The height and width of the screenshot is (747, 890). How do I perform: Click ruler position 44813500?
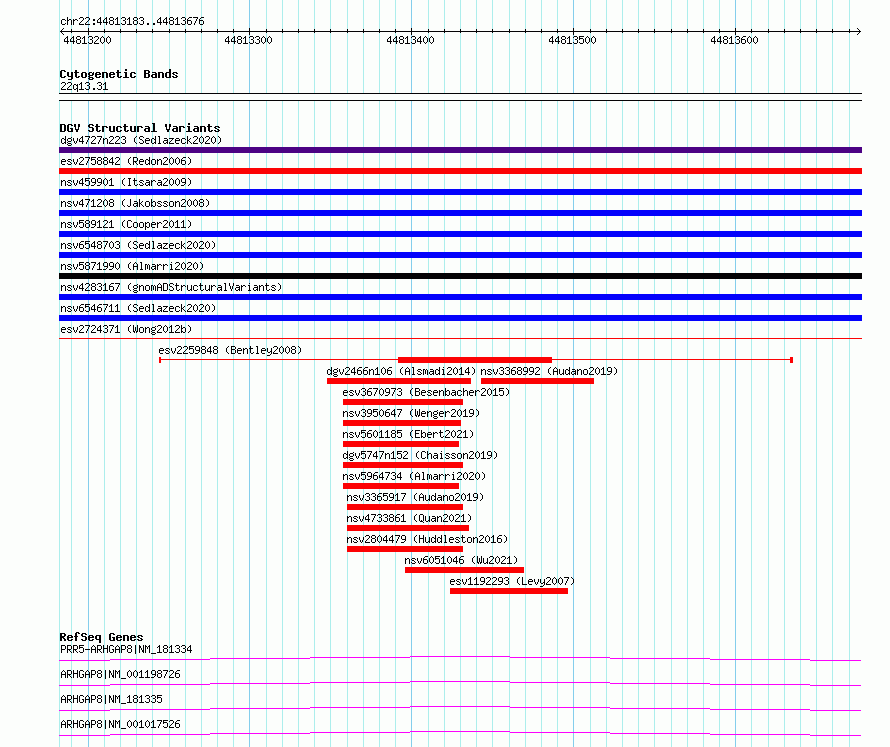573,40
